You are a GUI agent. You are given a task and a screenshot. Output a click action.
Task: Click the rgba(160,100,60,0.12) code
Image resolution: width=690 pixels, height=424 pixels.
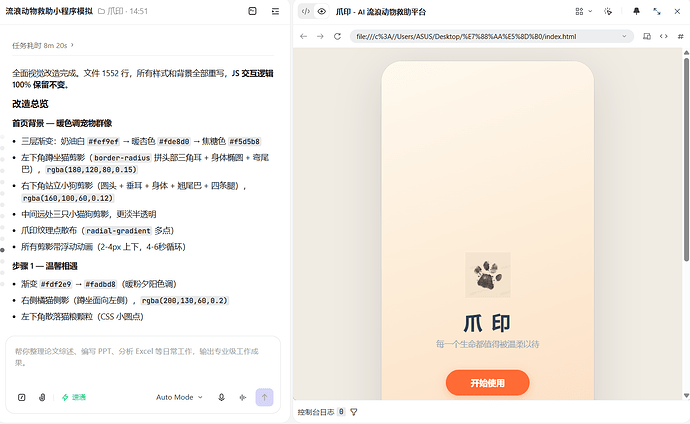tap(68, 198)
